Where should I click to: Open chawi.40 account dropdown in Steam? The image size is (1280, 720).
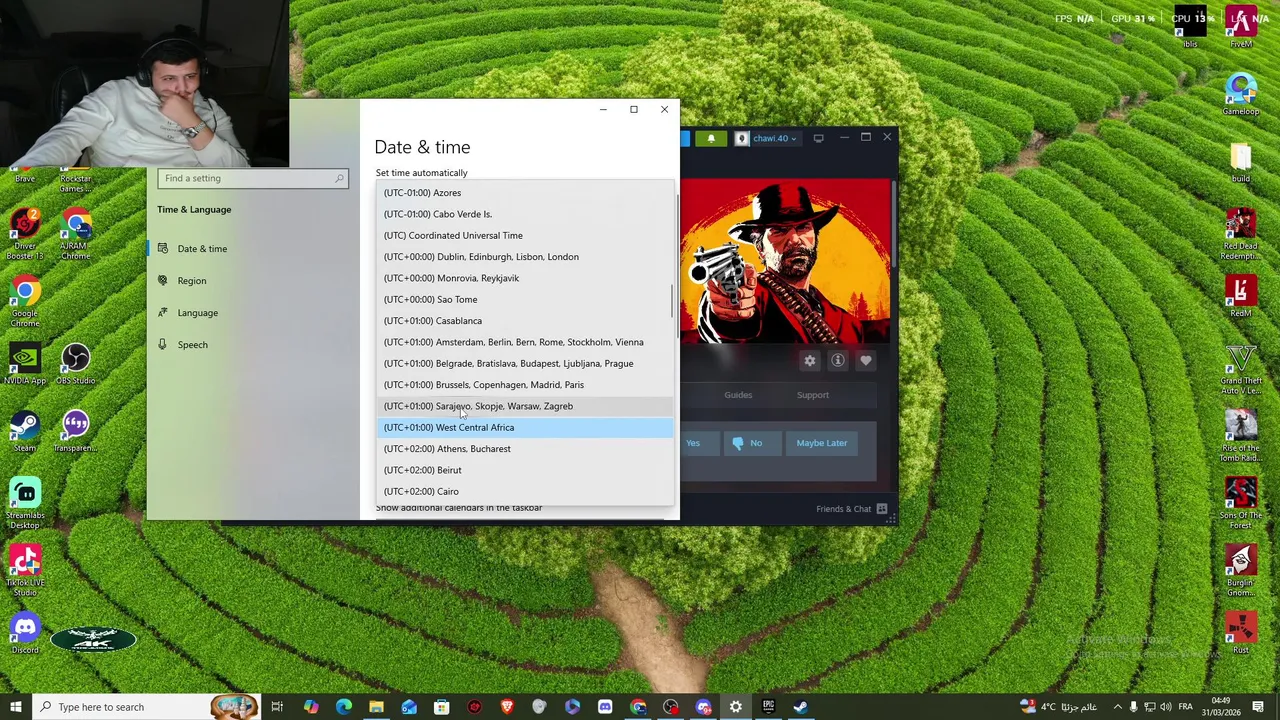pos(767,138)
